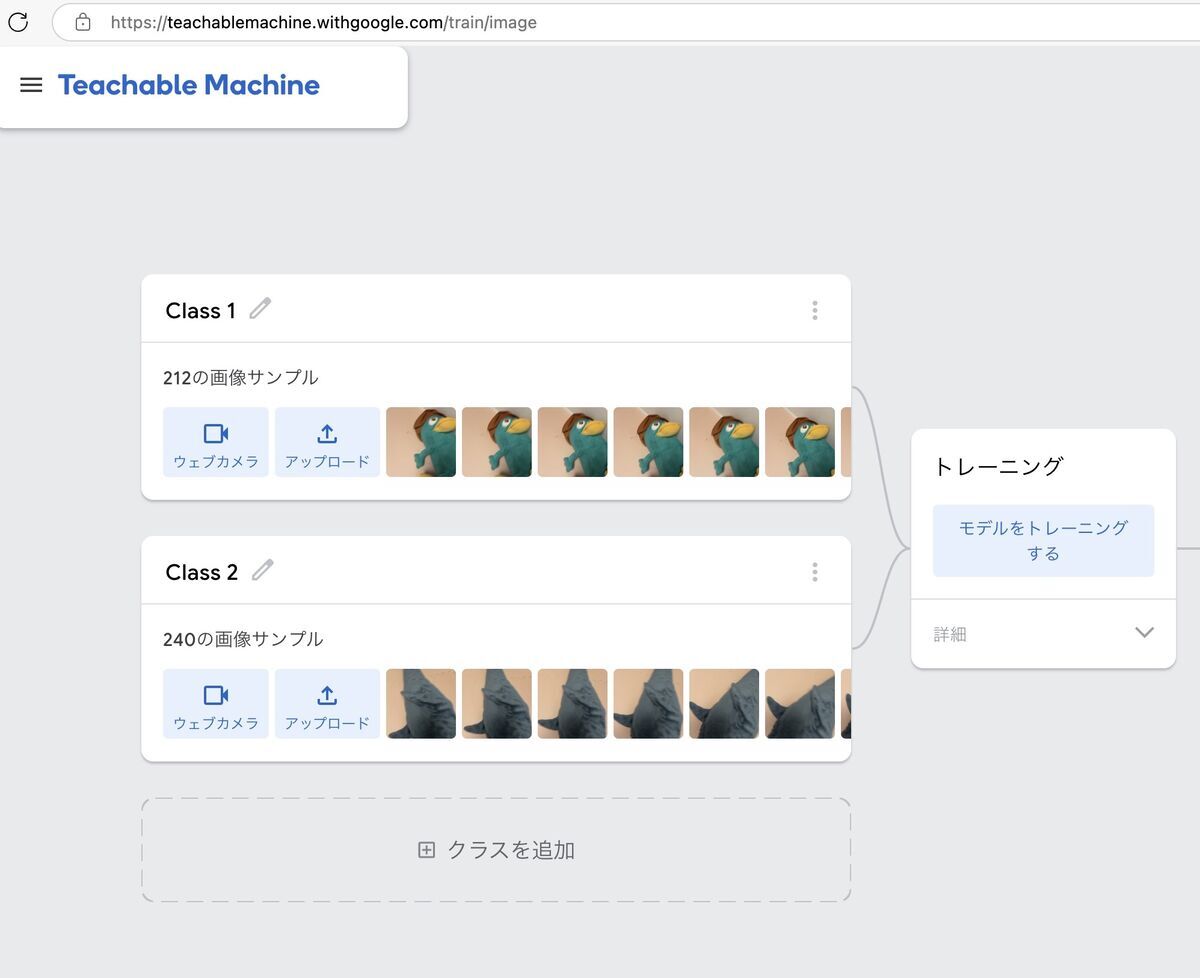Add a new class with クラスを追加

tap(496, 850)
